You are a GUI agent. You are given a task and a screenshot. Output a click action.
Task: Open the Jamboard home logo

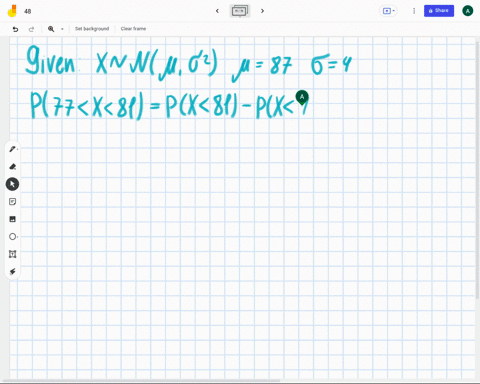pos(12,11)
